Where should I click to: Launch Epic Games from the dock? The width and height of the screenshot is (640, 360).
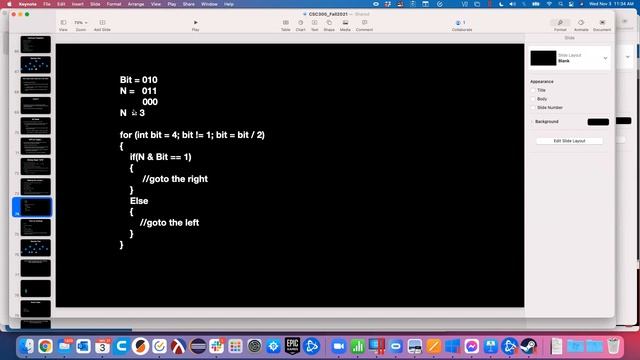(292, 346)
